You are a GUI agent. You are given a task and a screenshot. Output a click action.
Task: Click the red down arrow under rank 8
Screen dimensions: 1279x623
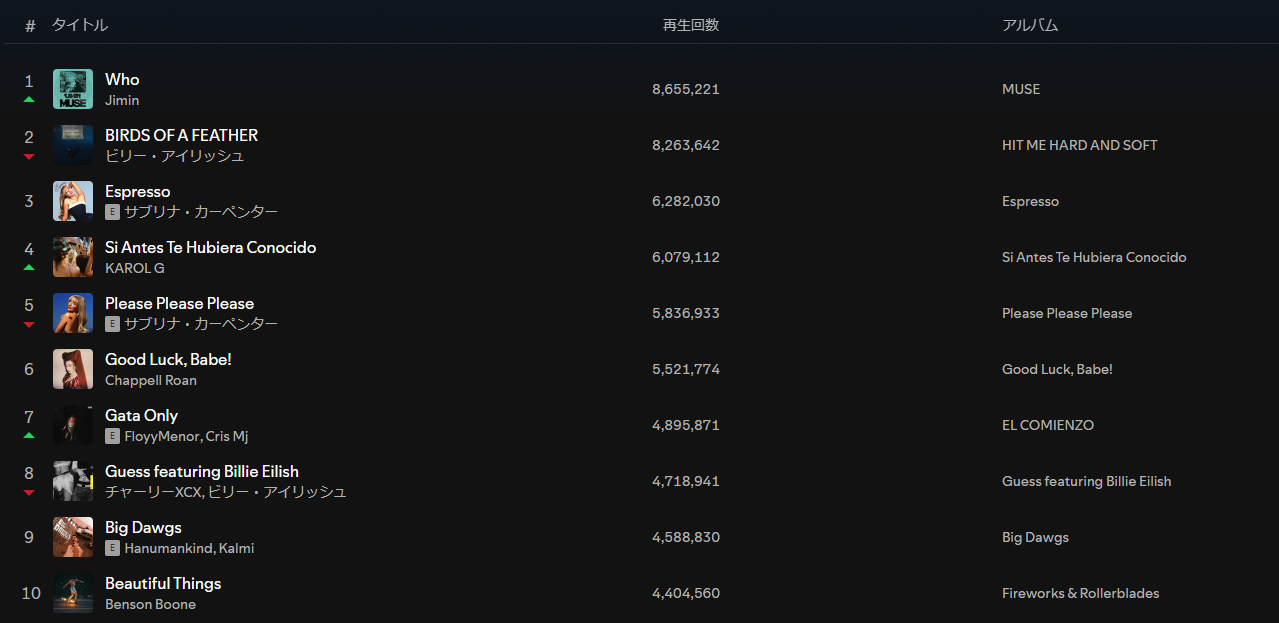click(29, 492)
